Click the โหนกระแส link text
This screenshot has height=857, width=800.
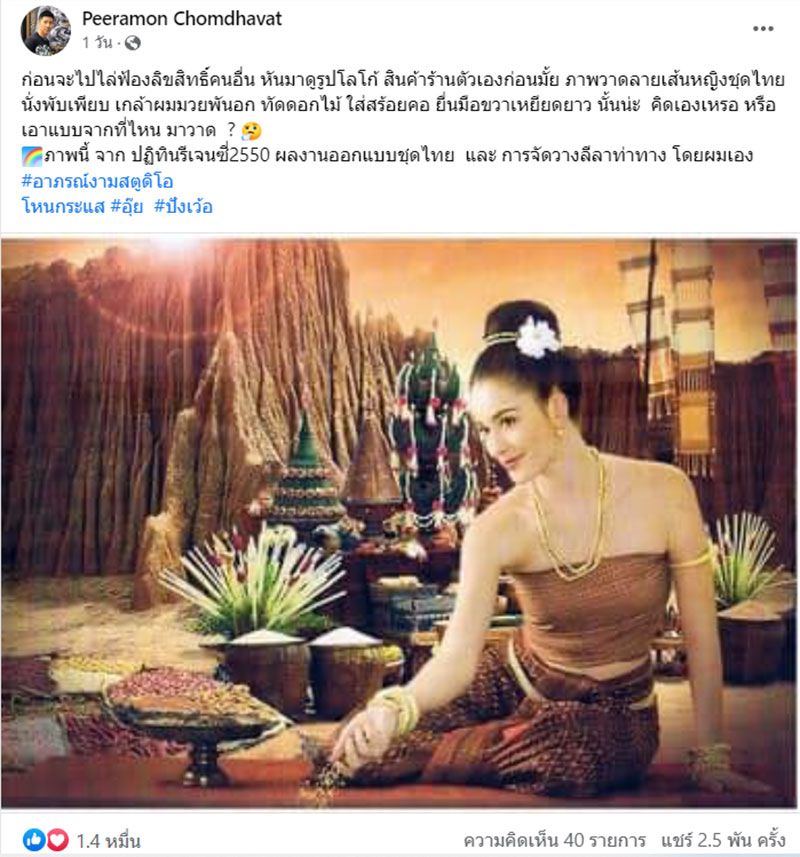pos(63,207)
